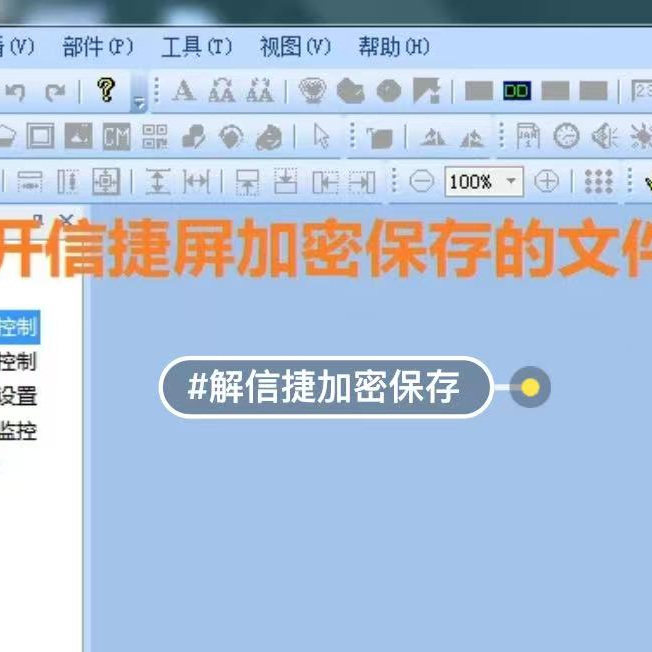The image size is (652, 652).
Task: Click the yellow question mark Help icon
Action: coord(106,90)
